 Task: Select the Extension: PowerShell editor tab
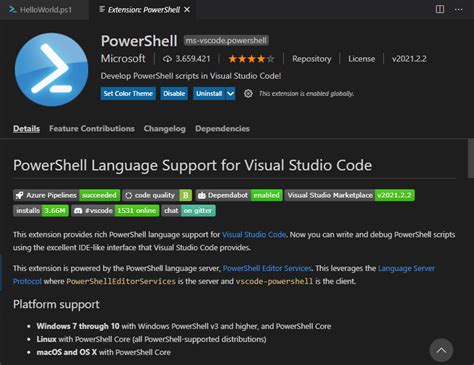click(x=144, y=10)
